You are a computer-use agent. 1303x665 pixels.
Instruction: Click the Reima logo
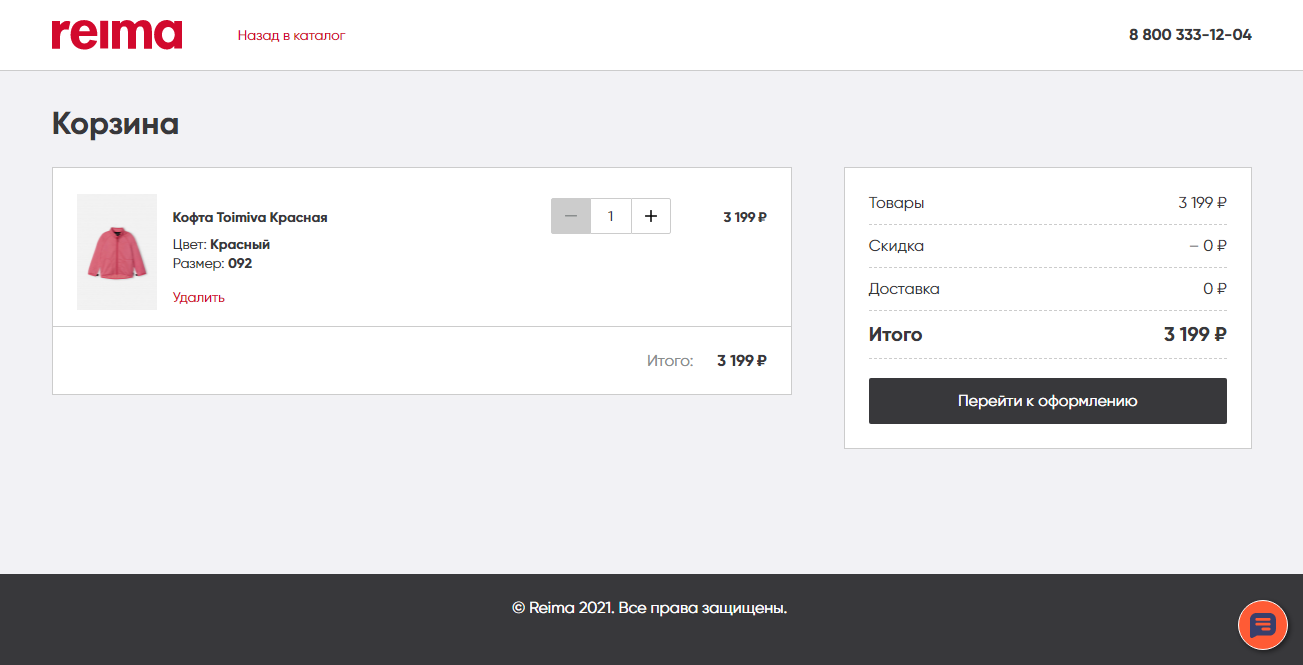tap(117, 35)
